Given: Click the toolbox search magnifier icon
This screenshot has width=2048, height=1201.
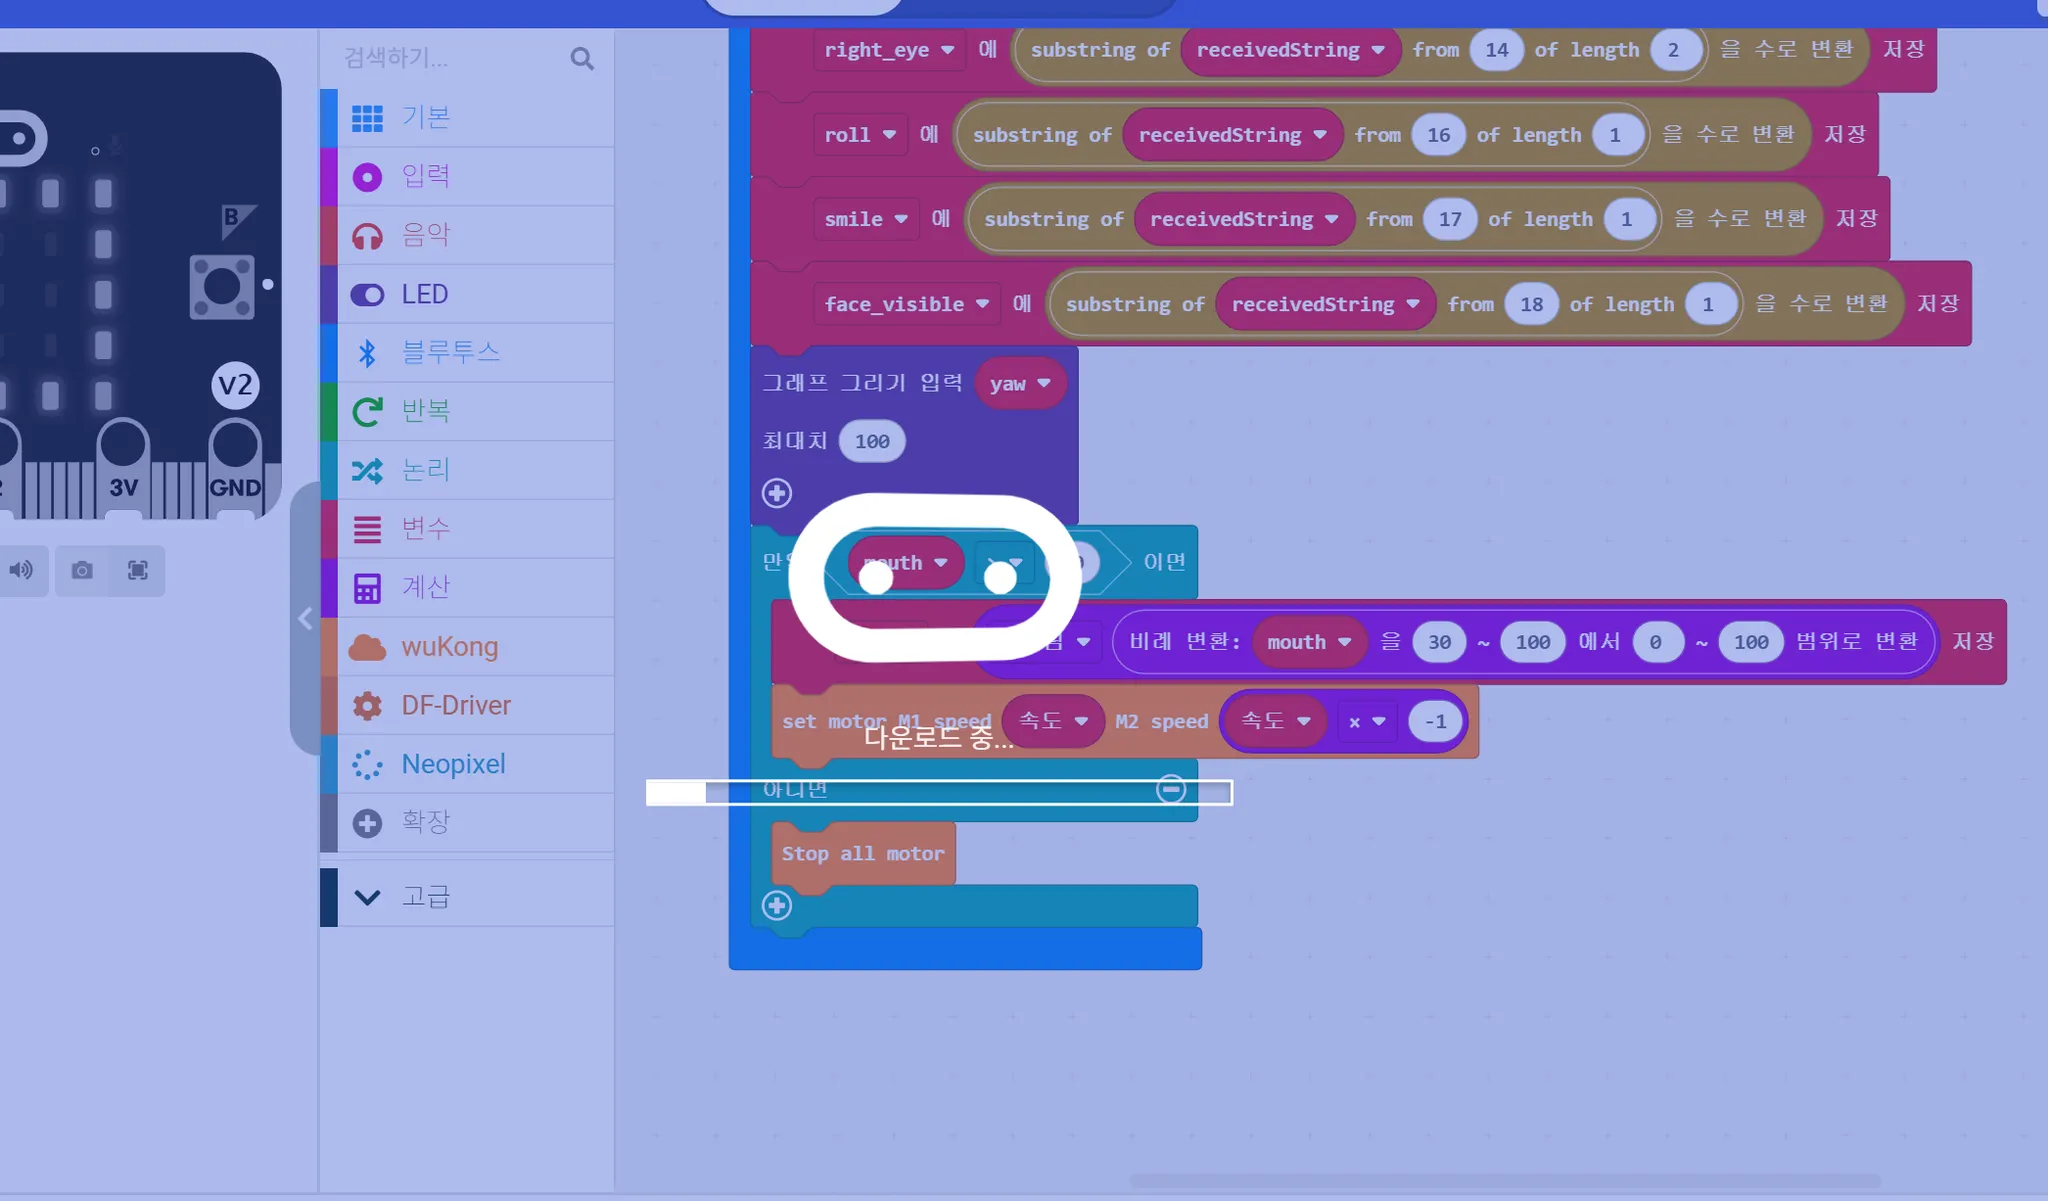Looking at the screenshot, I should 582,59.
